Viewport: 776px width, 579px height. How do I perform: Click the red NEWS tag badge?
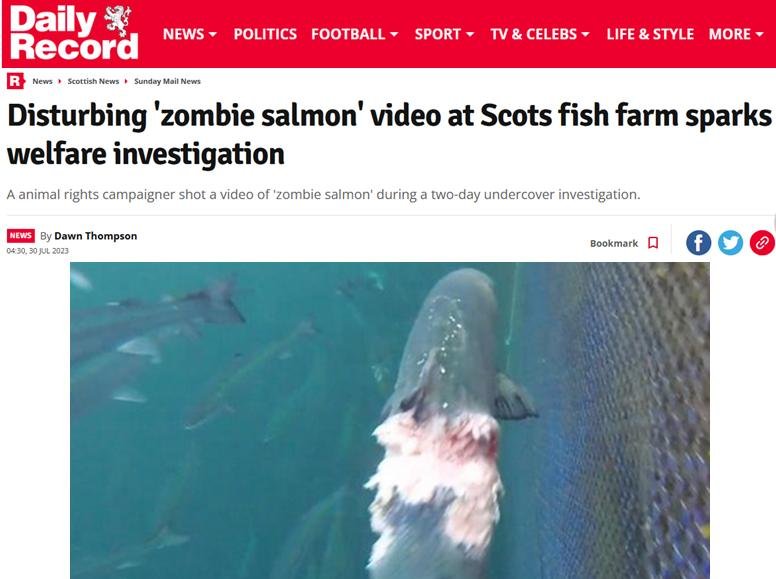[x=20, y=236]
